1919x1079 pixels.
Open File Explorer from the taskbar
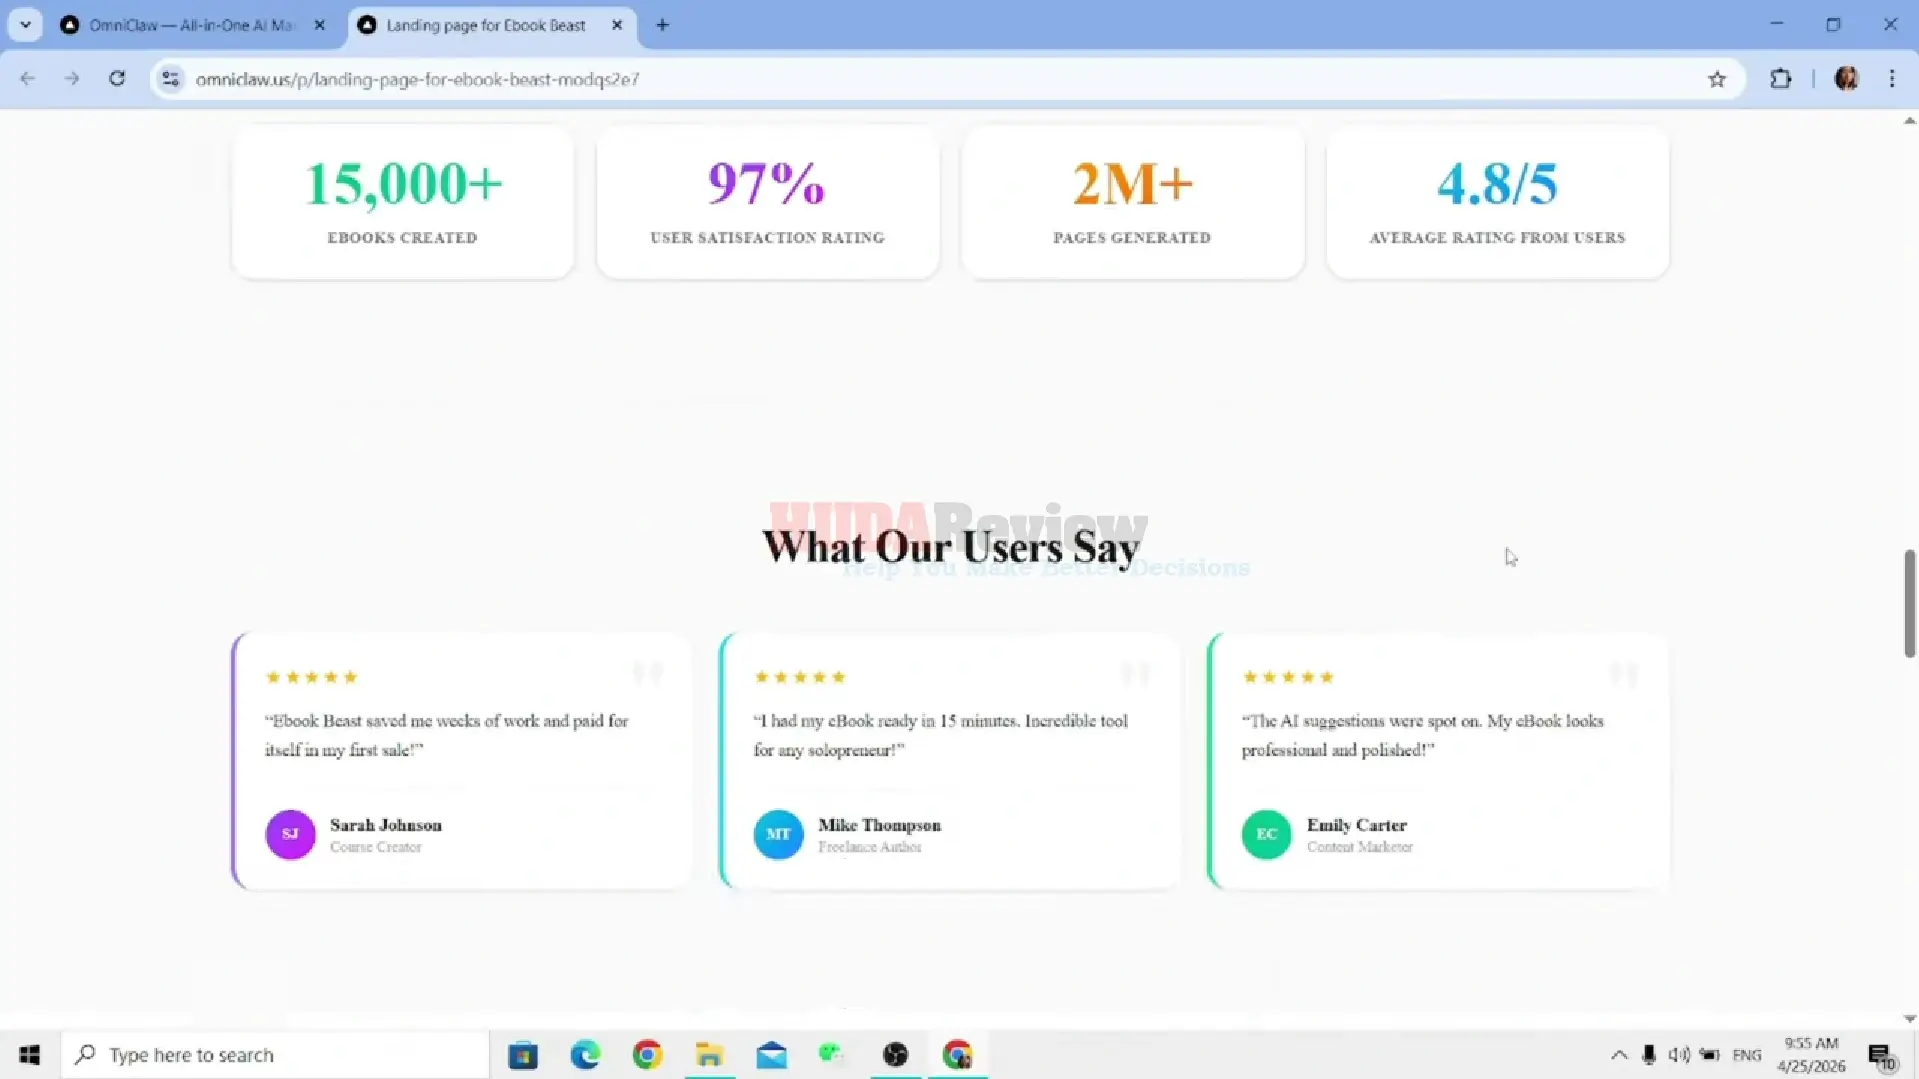point(709,1055)
